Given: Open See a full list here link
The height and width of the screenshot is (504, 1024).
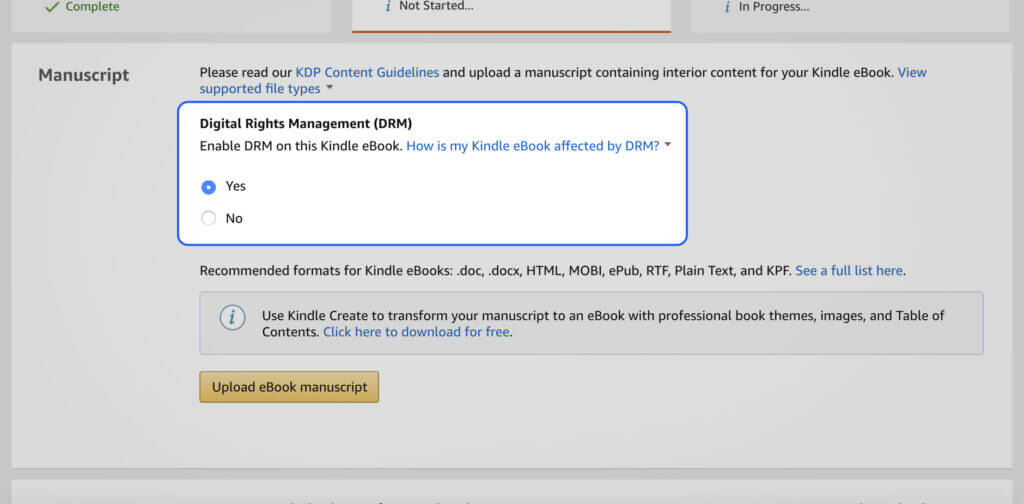Looking at the screenshot, I should click(849, 271).
